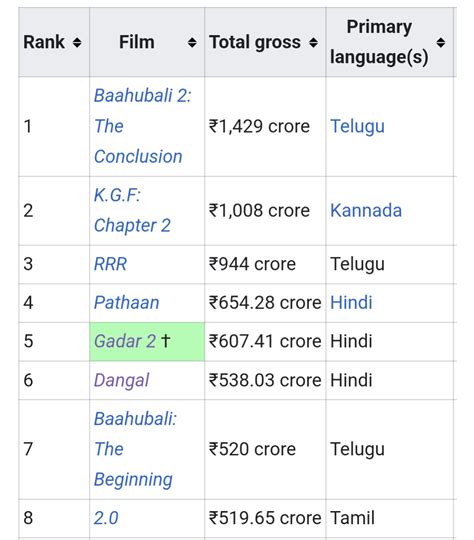Open the Dangal film link

122,380
